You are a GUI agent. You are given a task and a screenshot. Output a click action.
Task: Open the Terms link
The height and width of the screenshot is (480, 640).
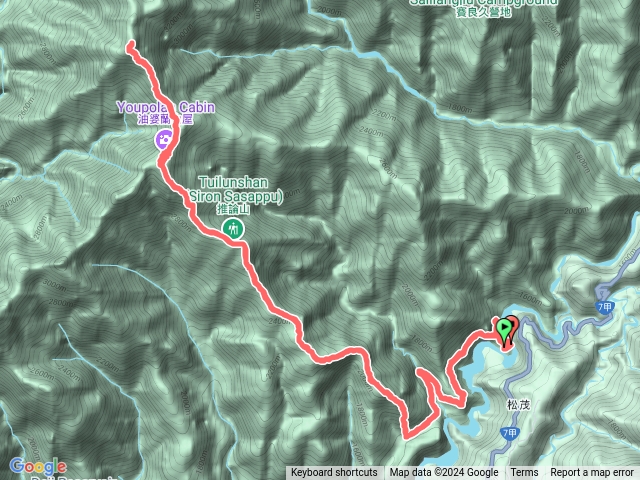coord(524,473)
